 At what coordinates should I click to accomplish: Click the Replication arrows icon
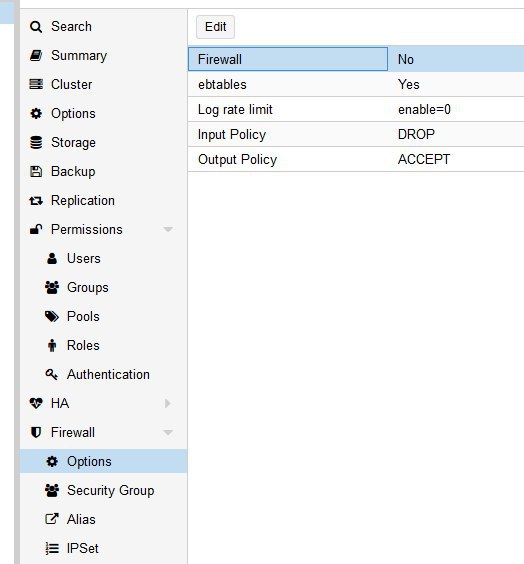(36, 201)
